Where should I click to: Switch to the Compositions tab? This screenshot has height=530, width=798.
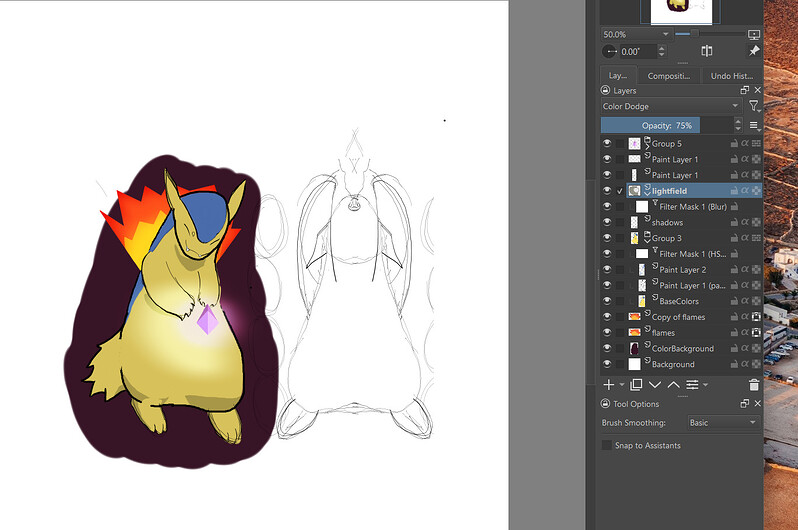(669, 75)
